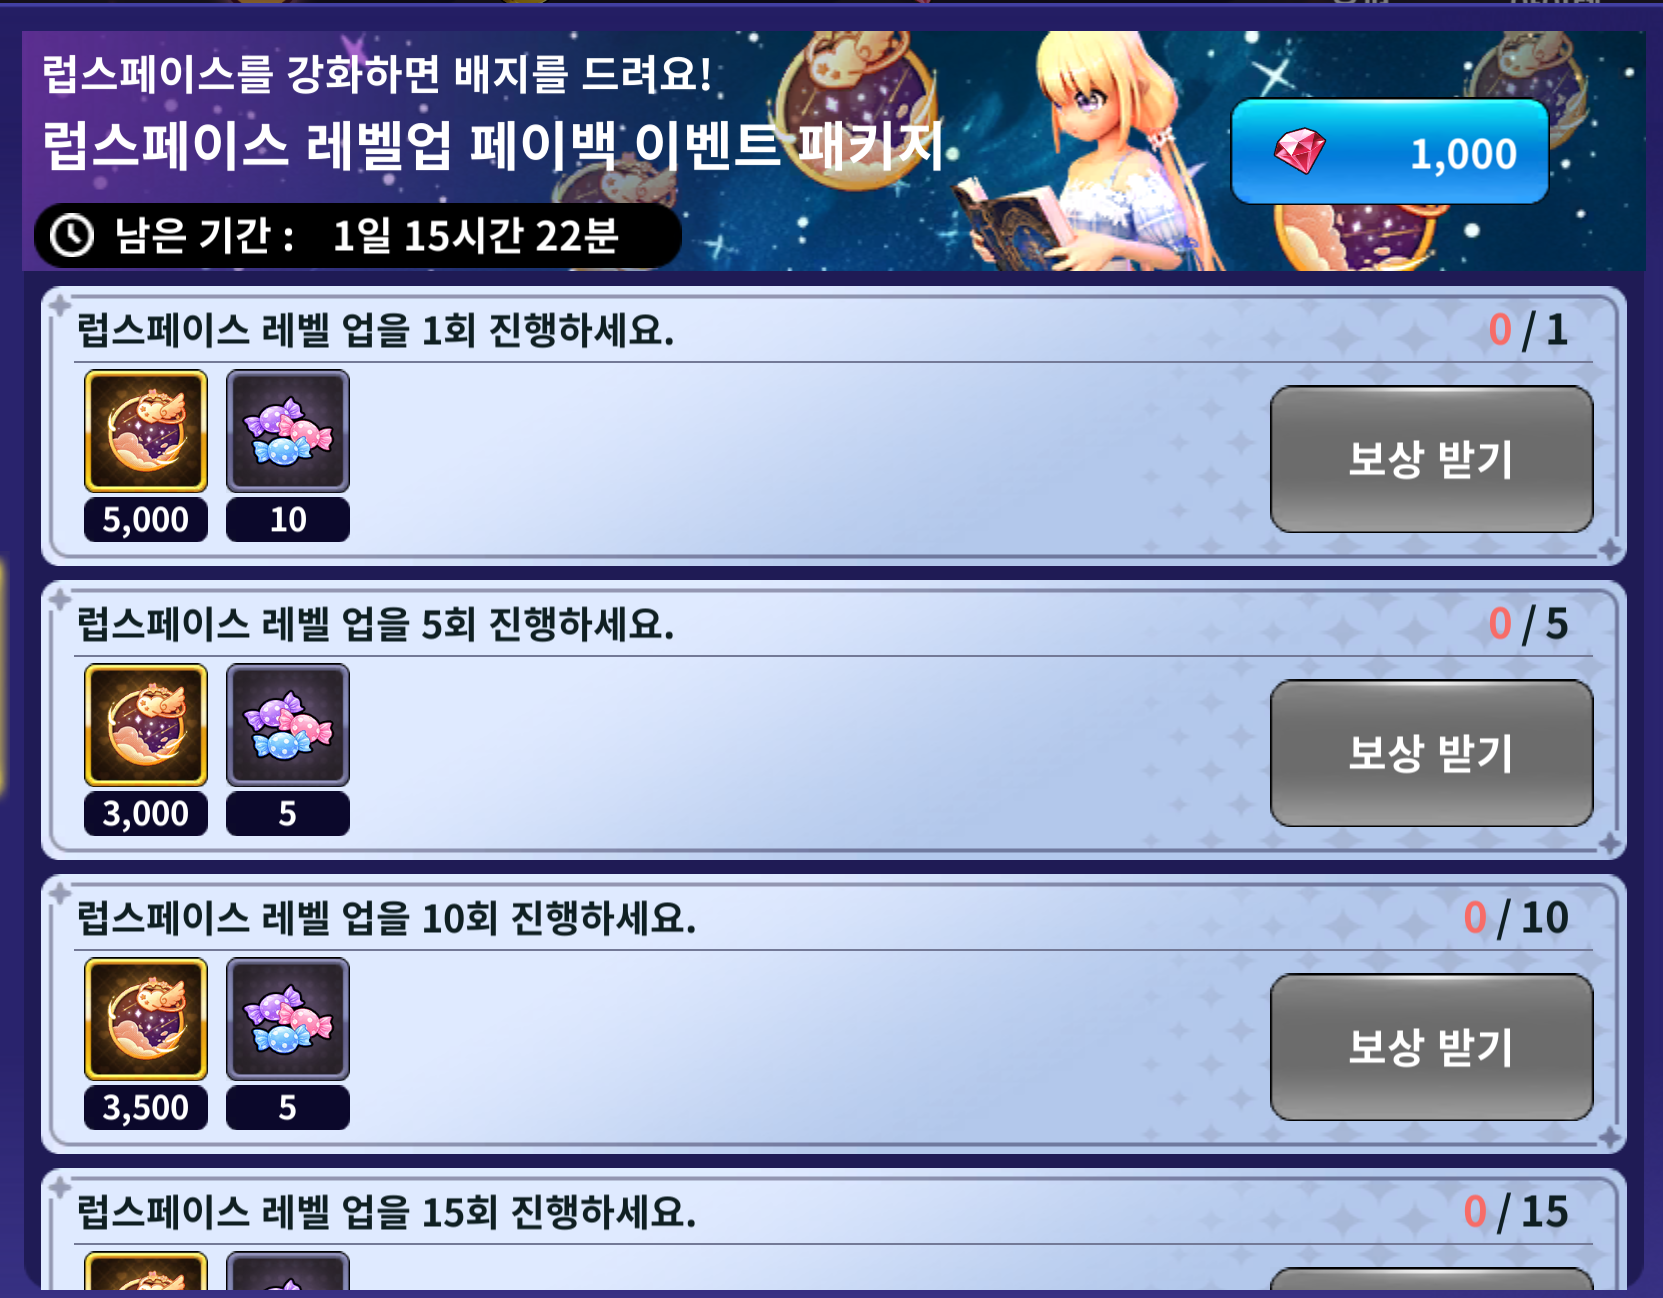The width and height of the screenshot is (1663, 1298).
Task: Tap the candy icon in the 5회 mission
Action: [288, 725]
